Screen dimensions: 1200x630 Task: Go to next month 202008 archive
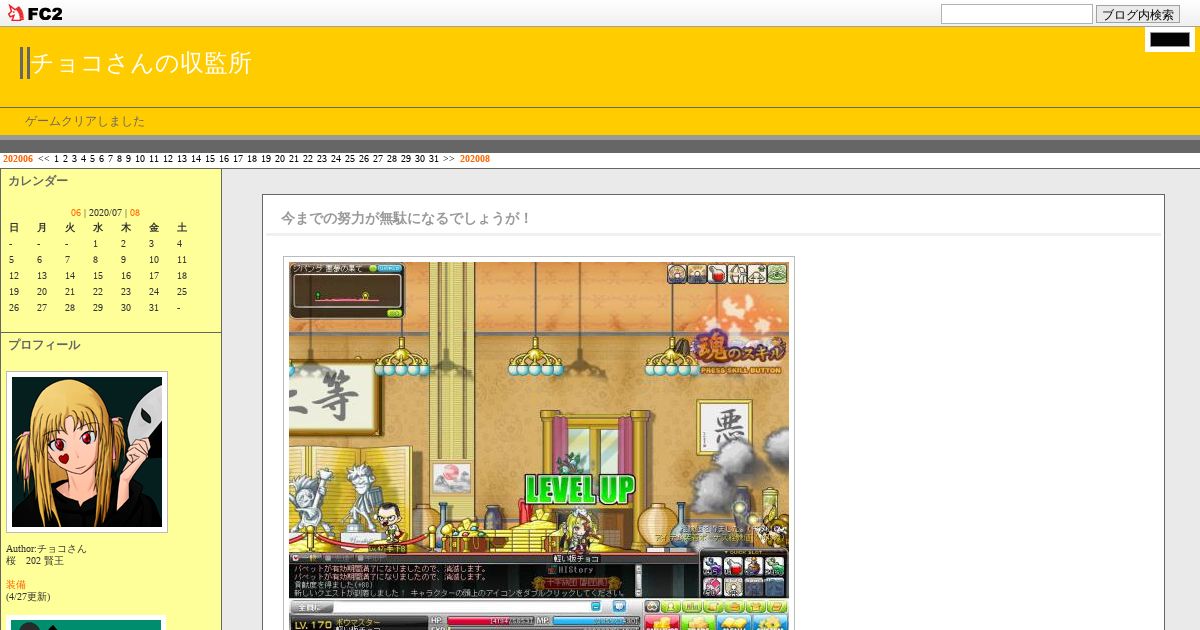pos(475,159)
